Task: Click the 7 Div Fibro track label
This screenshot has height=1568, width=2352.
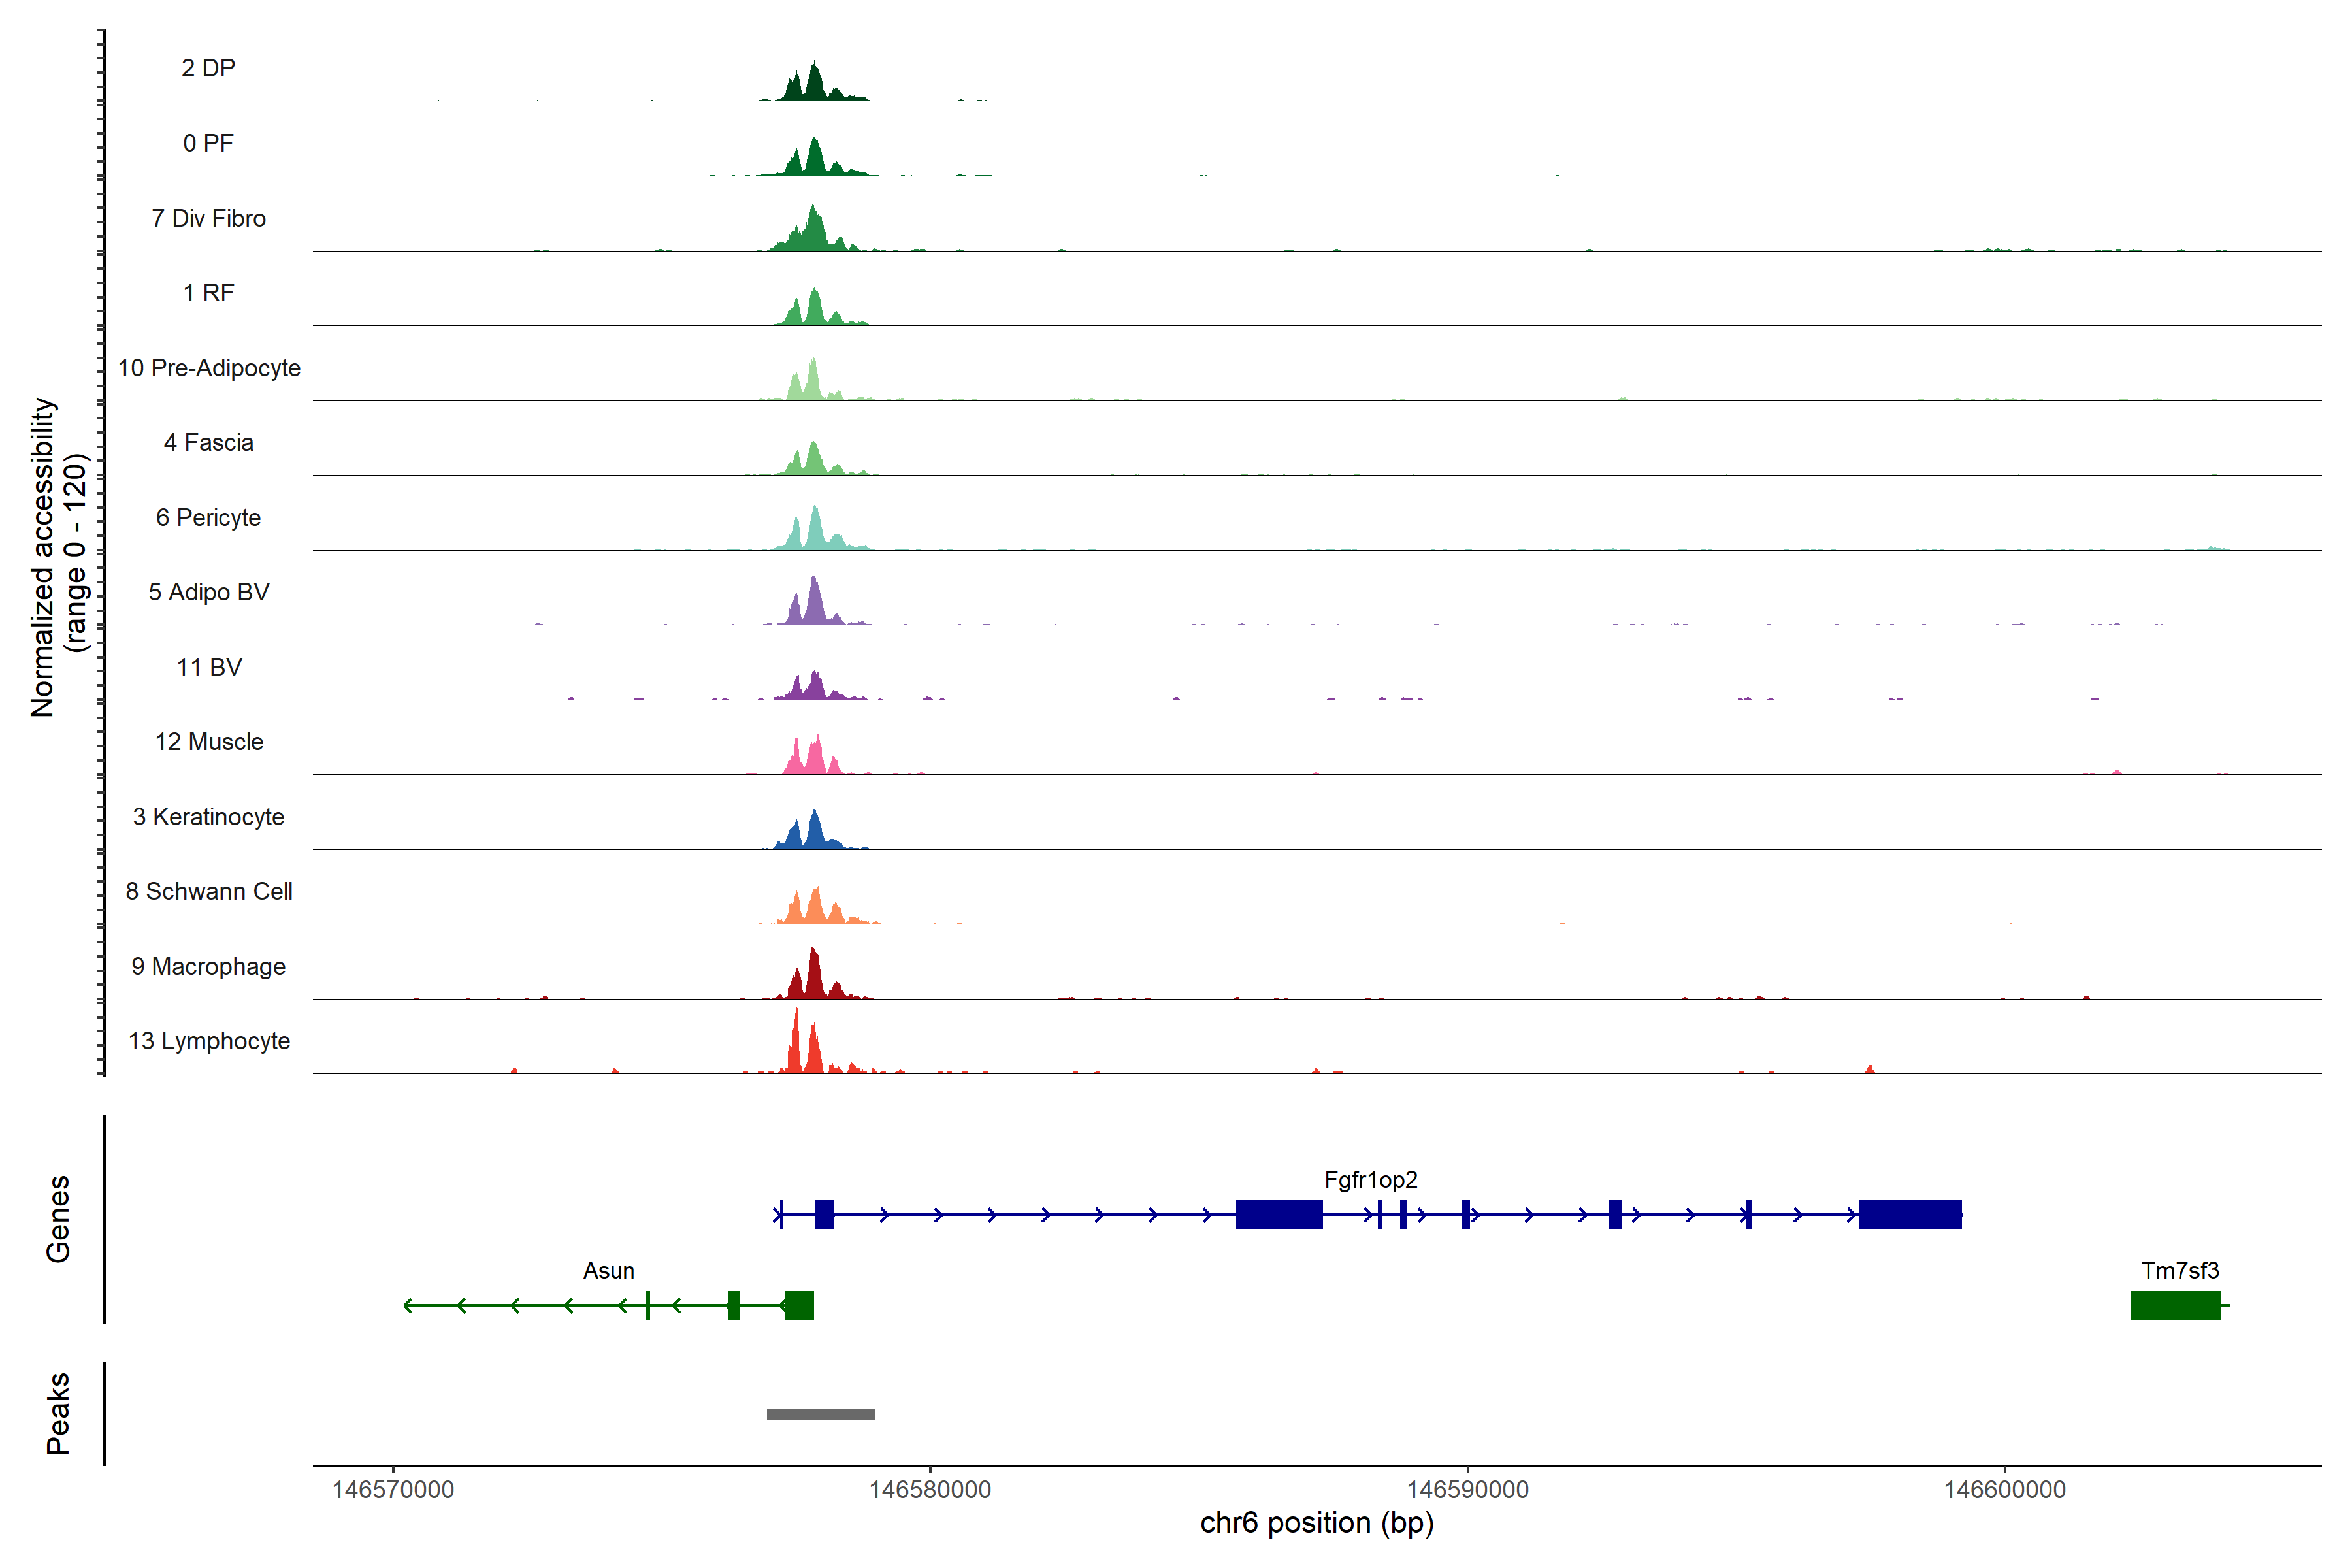Action: point(208,218)
